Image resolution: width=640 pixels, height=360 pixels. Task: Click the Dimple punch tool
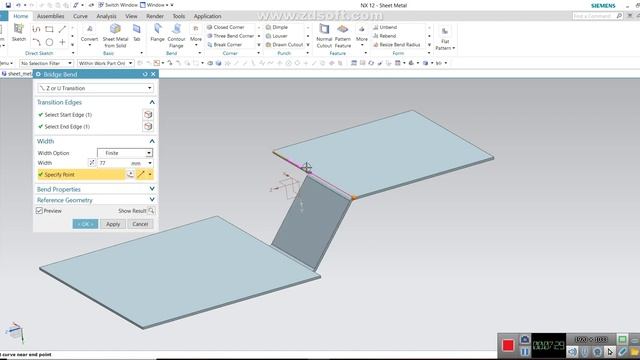(x=277, y=27)
